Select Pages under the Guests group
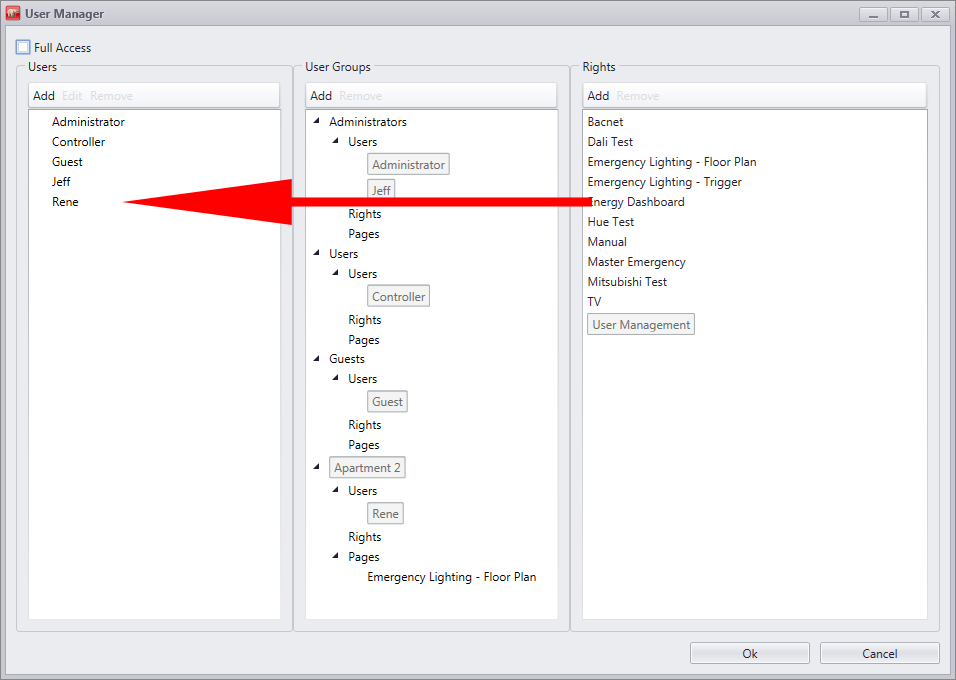This screenshot has width=956, height=680. 364,445
